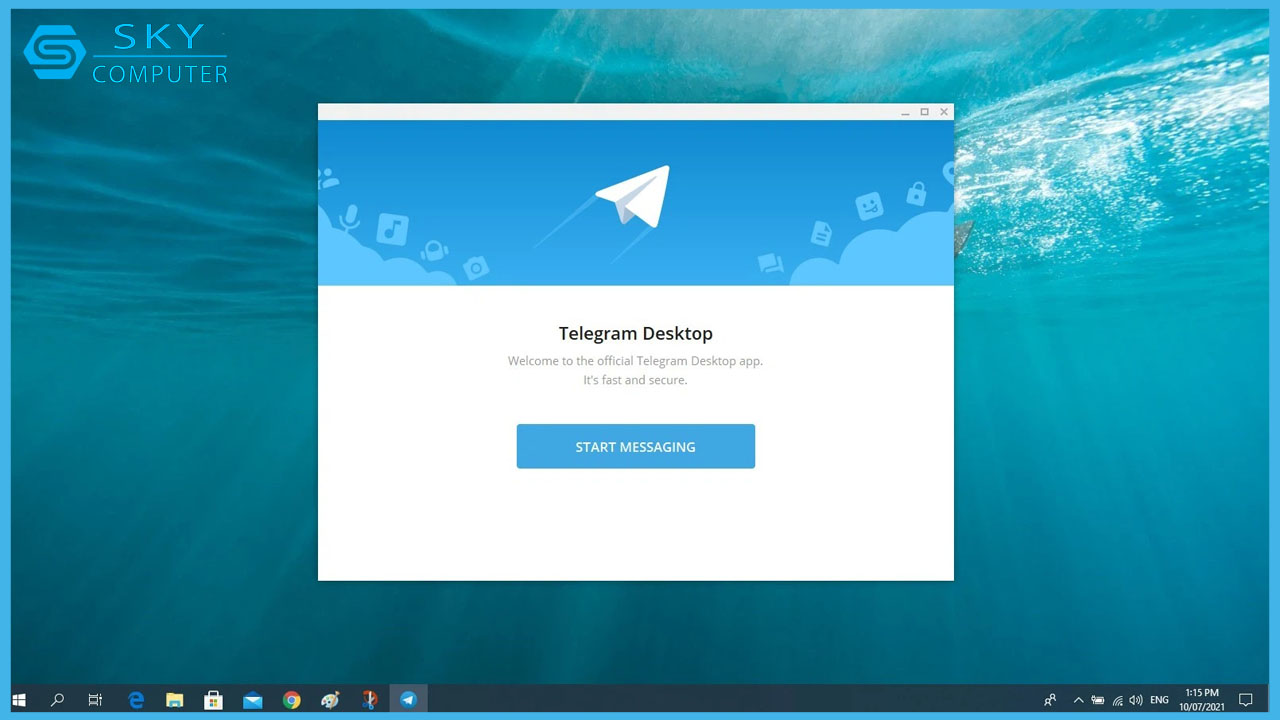Viewport: 1280px width, 720px height.
Task: Open the Start menu
Action: (x=18, y=700)
